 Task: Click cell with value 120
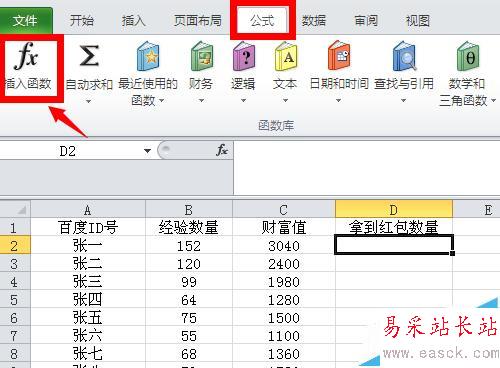(x=189, y=264)
